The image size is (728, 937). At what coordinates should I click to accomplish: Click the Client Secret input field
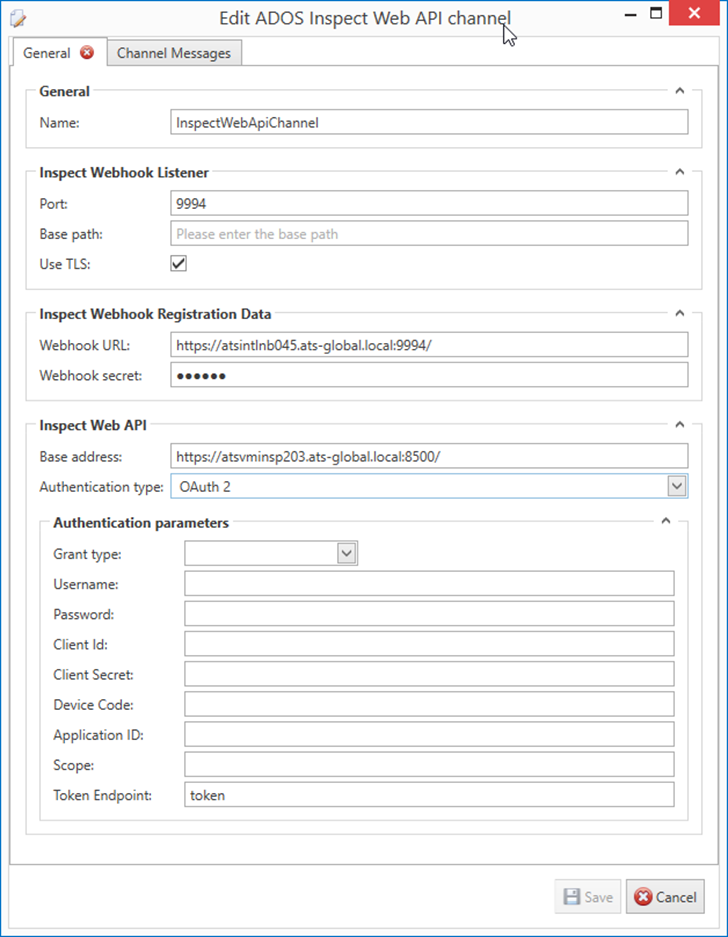[x=429, y=674]
